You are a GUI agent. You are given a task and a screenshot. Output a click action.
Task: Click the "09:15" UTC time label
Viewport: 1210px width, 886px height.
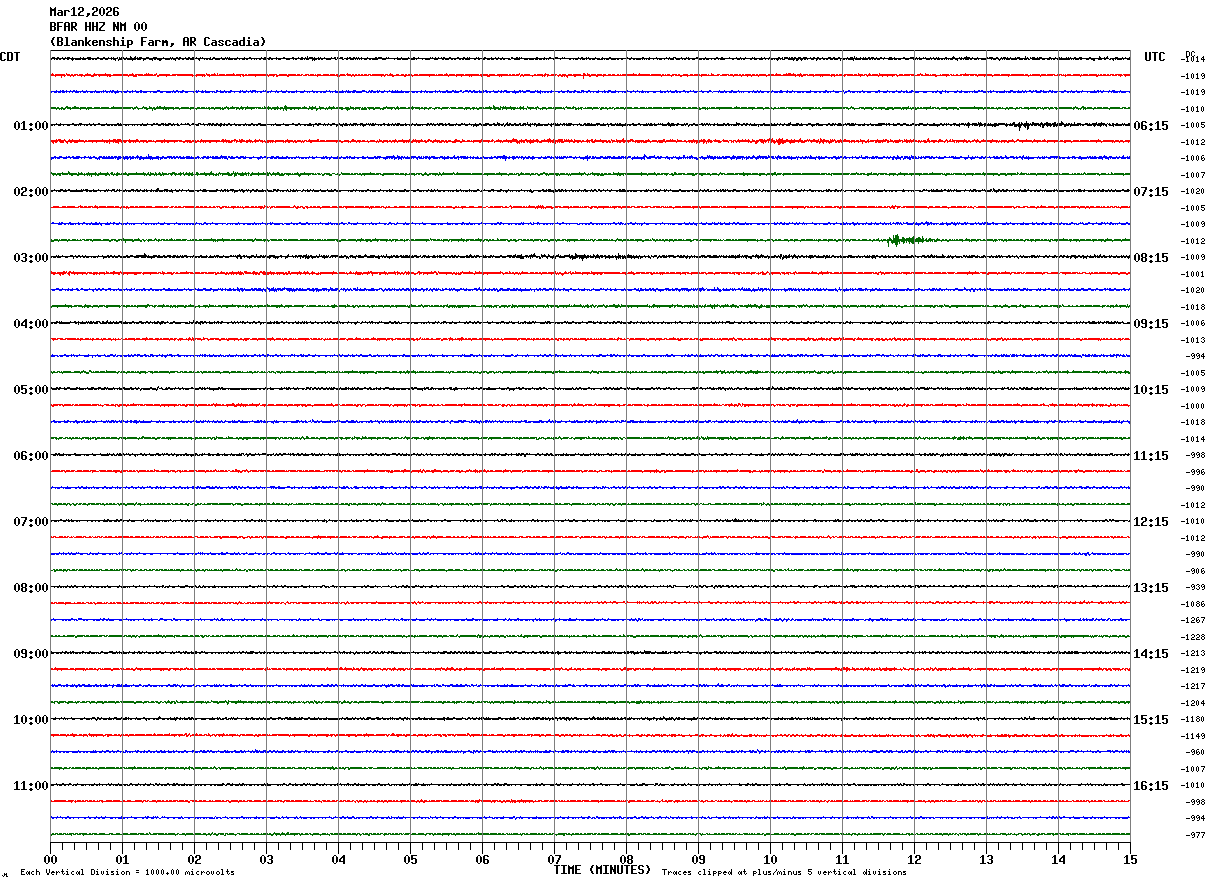pyautogui.click(x=1150, y=324)
